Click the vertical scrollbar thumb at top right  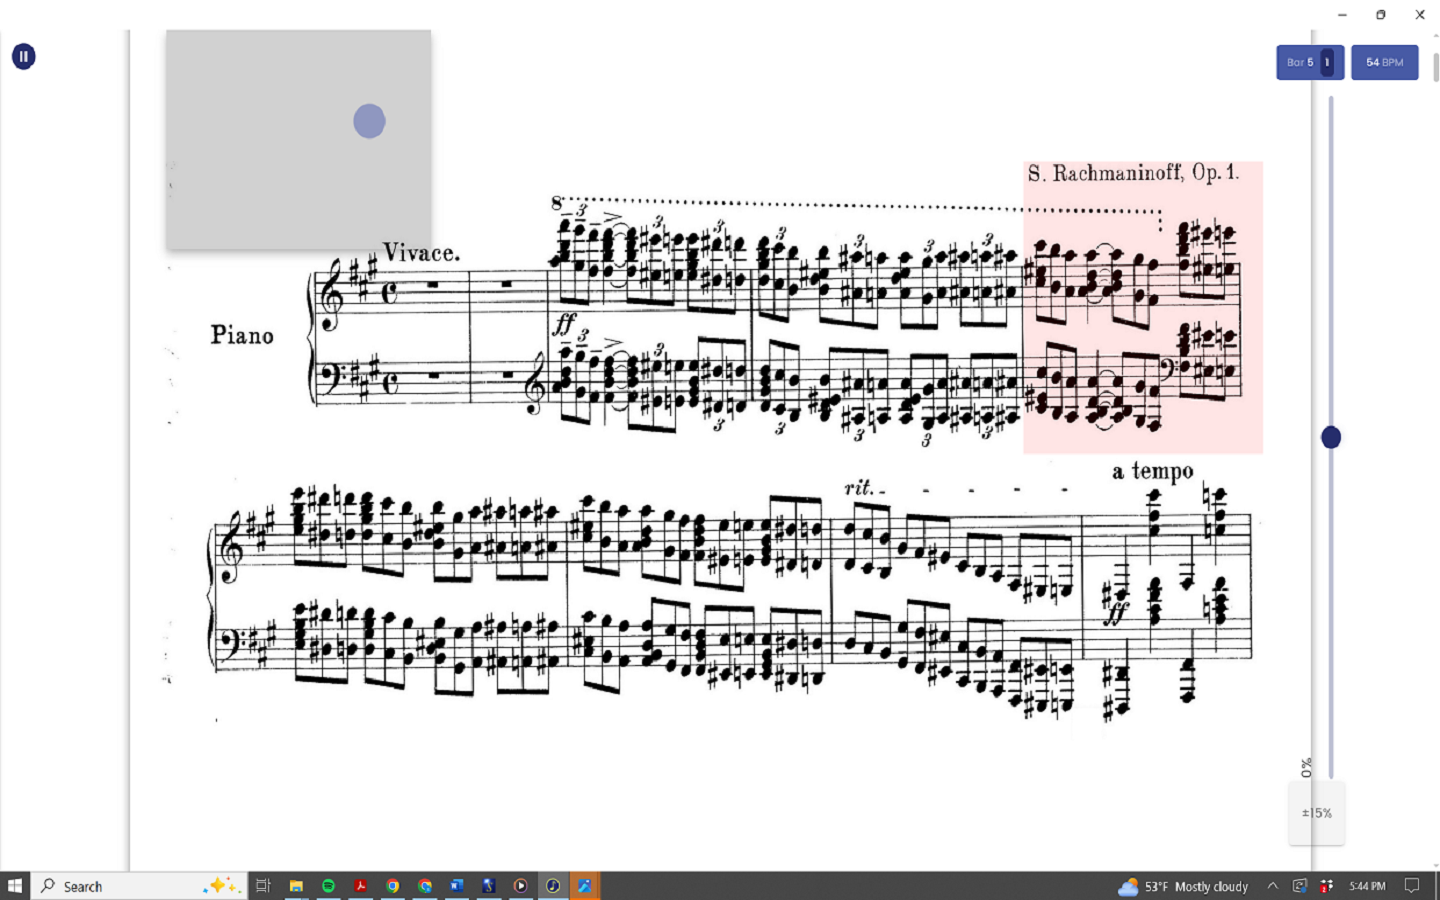pos(1436,66)
